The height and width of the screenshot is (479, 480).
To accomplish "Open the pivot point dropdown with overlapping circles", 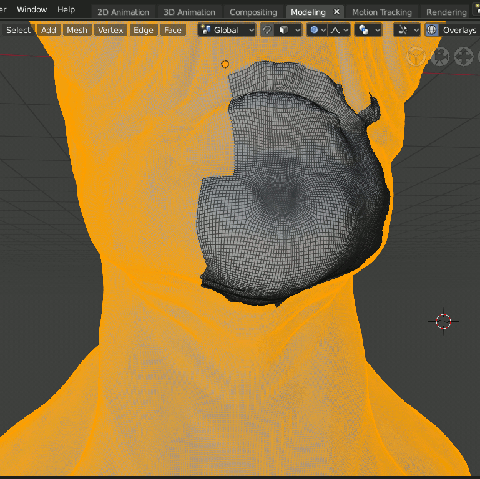I will [x=368, y=30].
